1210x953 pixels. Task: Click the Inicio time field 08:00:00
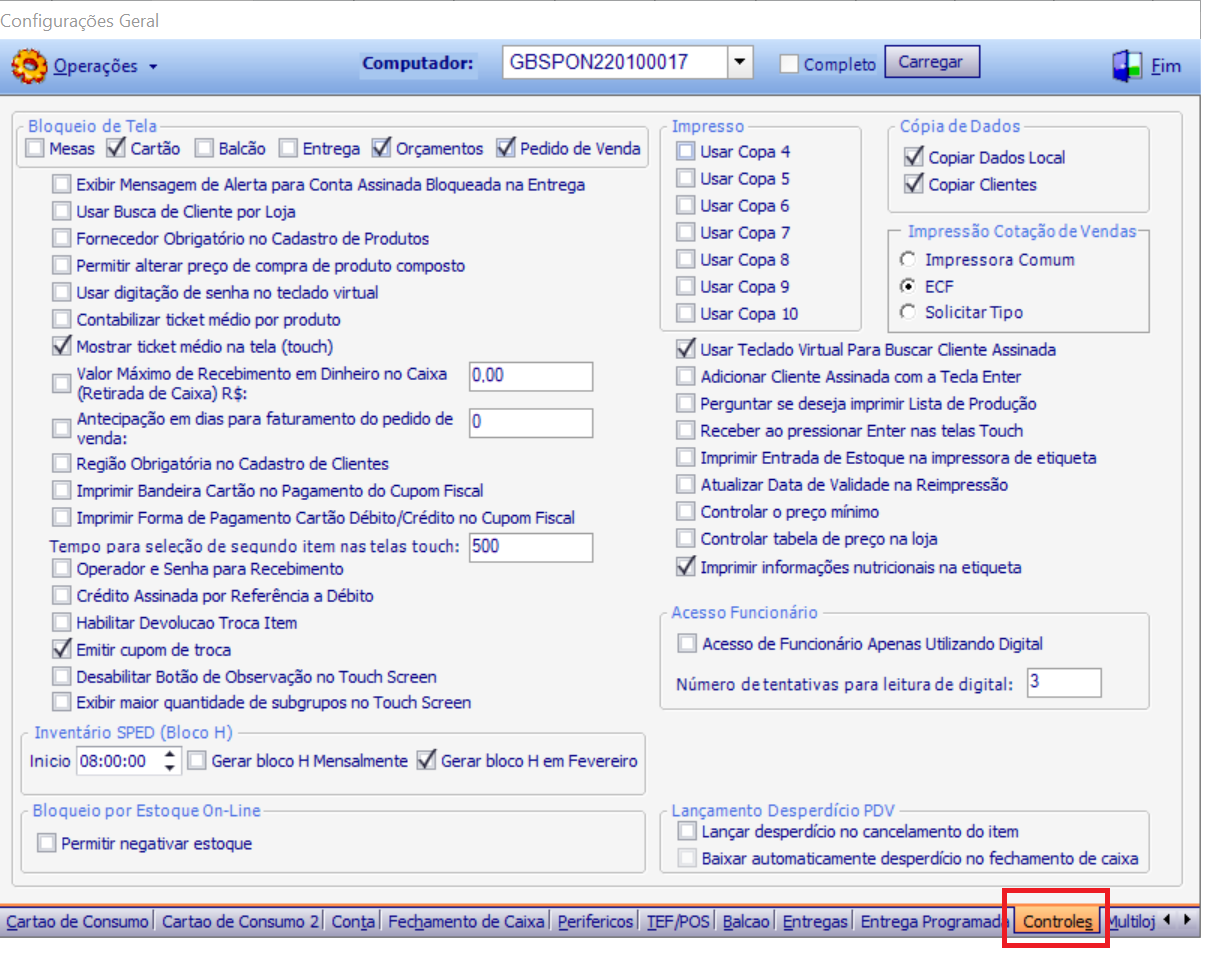click(118, 761)
